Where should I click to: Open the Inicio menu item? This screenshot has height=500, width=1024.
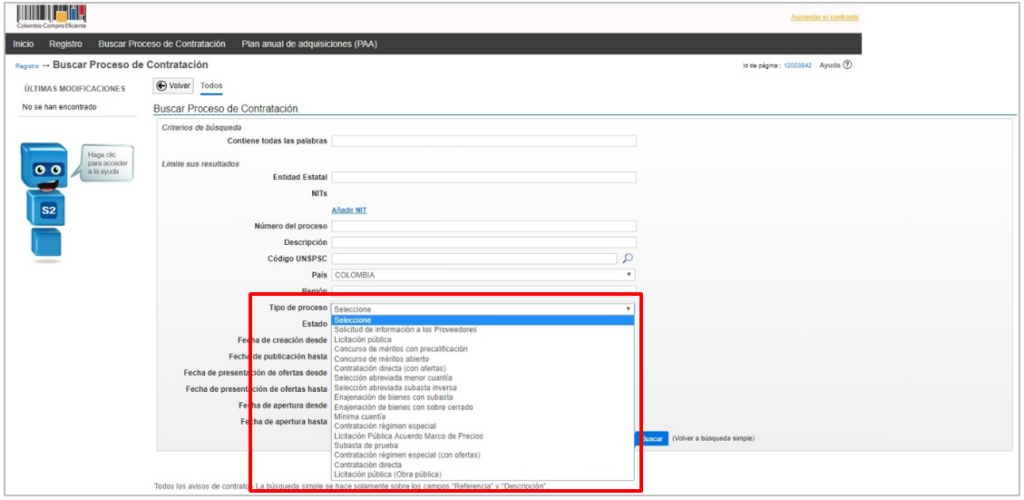pos(23,44)
